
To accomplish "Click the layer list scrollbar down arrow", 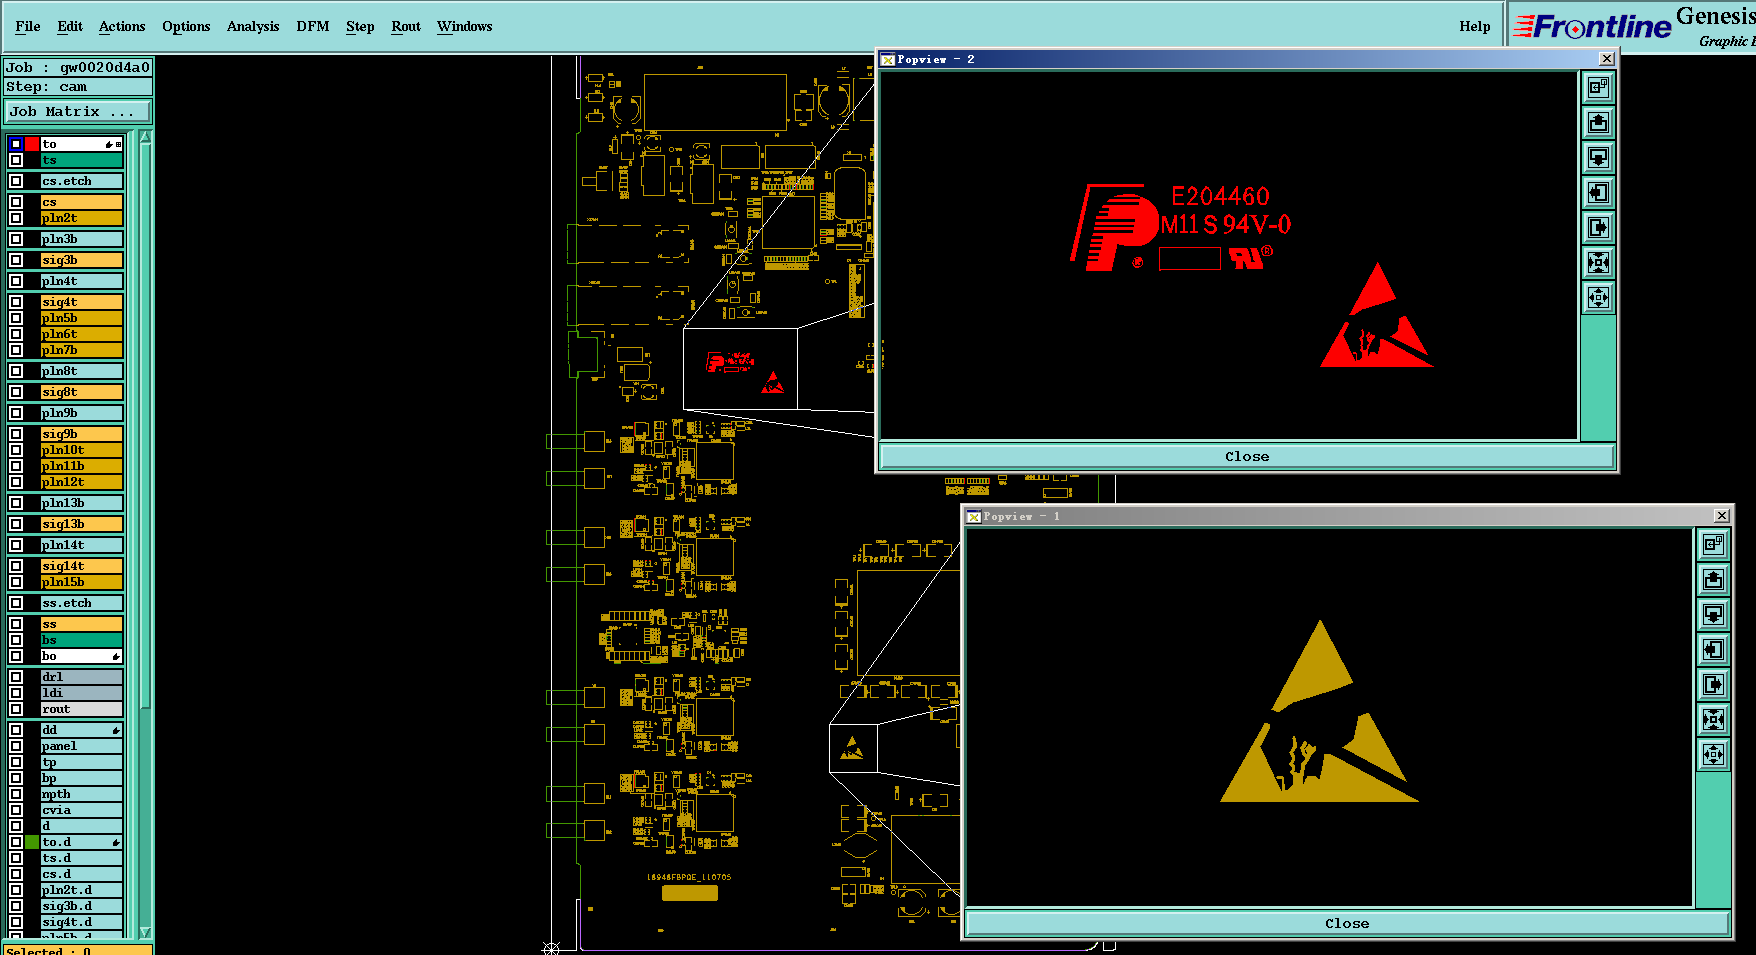I will coord(146,933).
